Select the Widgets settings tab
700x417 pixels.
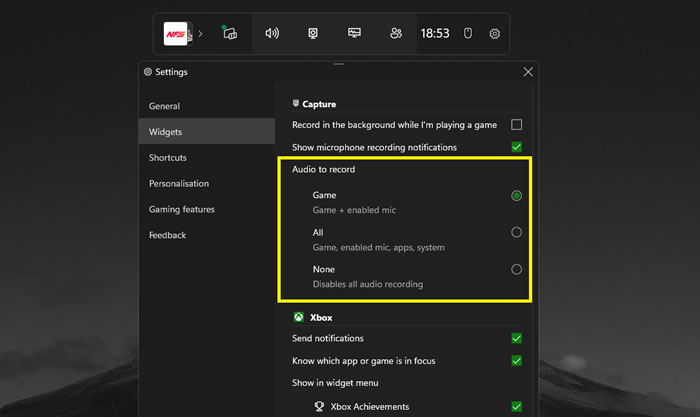tap(207, 131)
